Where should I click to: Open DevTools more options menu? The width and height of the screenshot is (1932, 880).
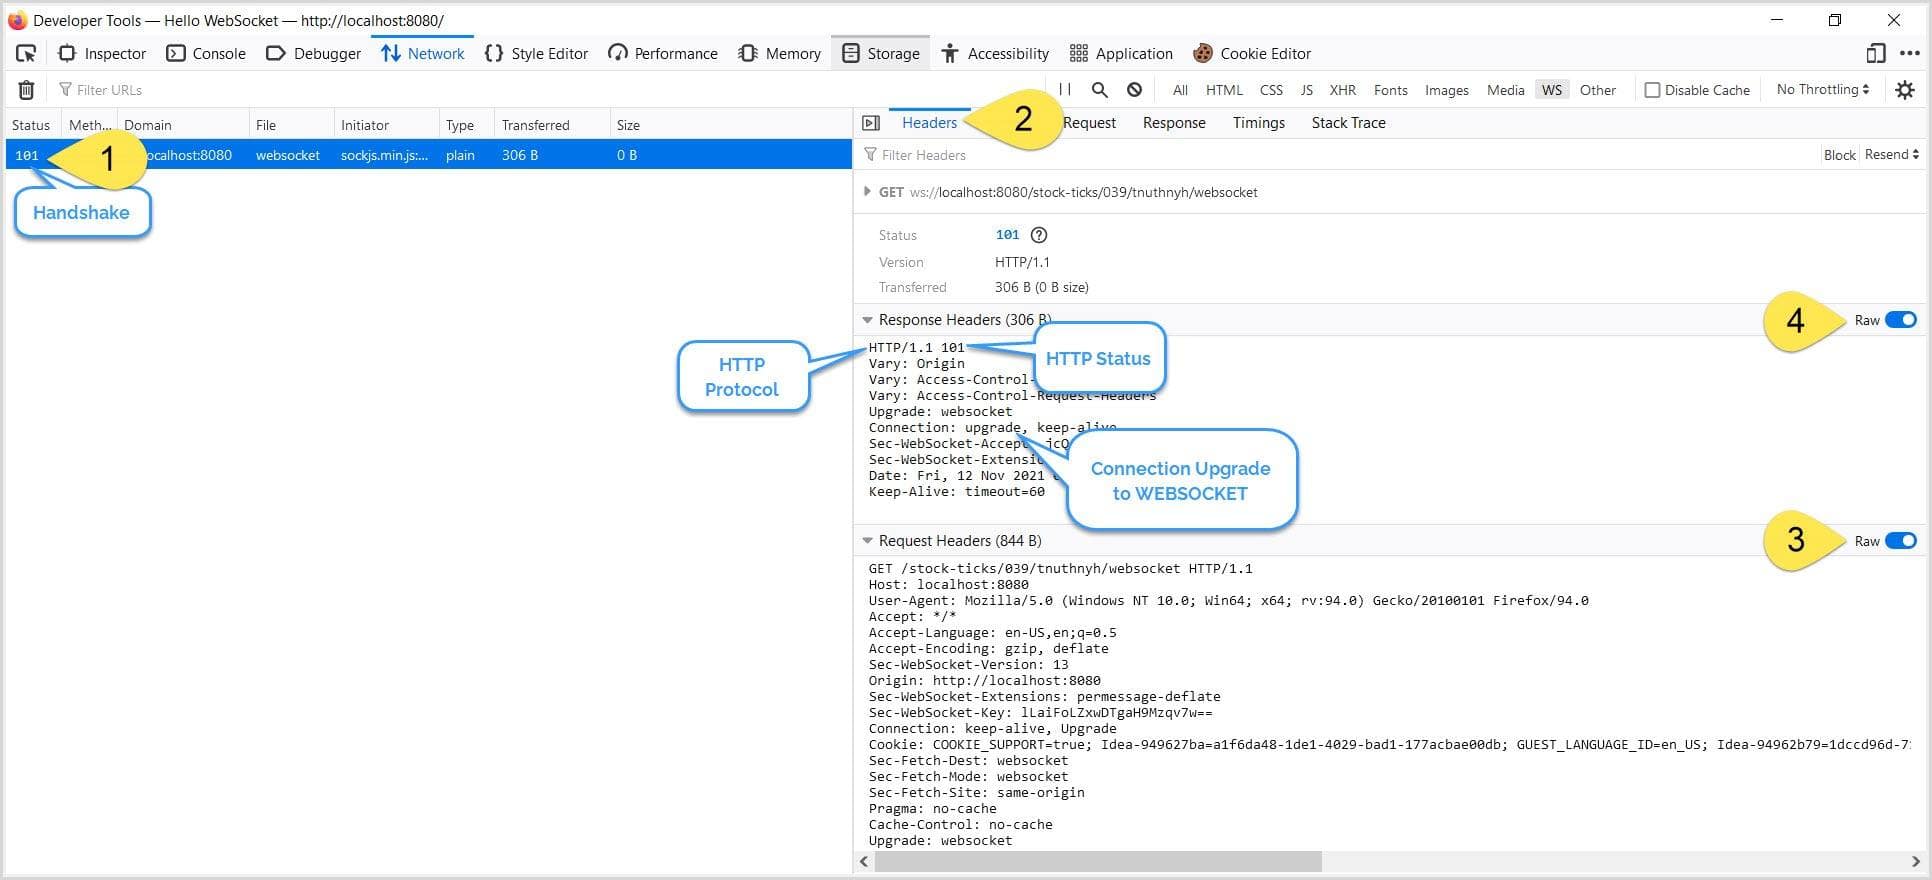point(1909,54)
